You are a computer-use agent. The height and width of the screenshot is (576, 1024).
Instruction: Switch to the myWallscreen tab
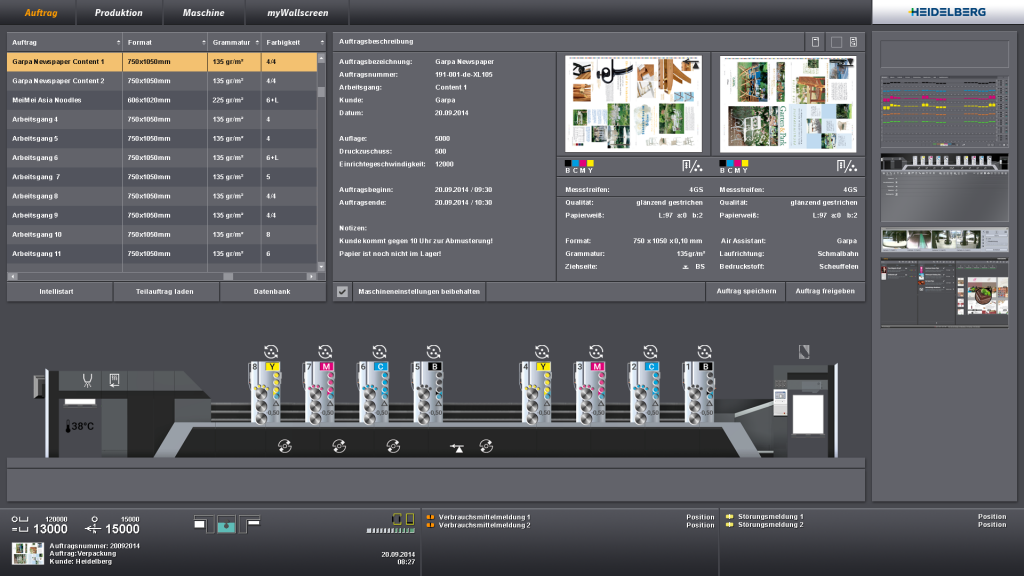click(x=298, y=12)
